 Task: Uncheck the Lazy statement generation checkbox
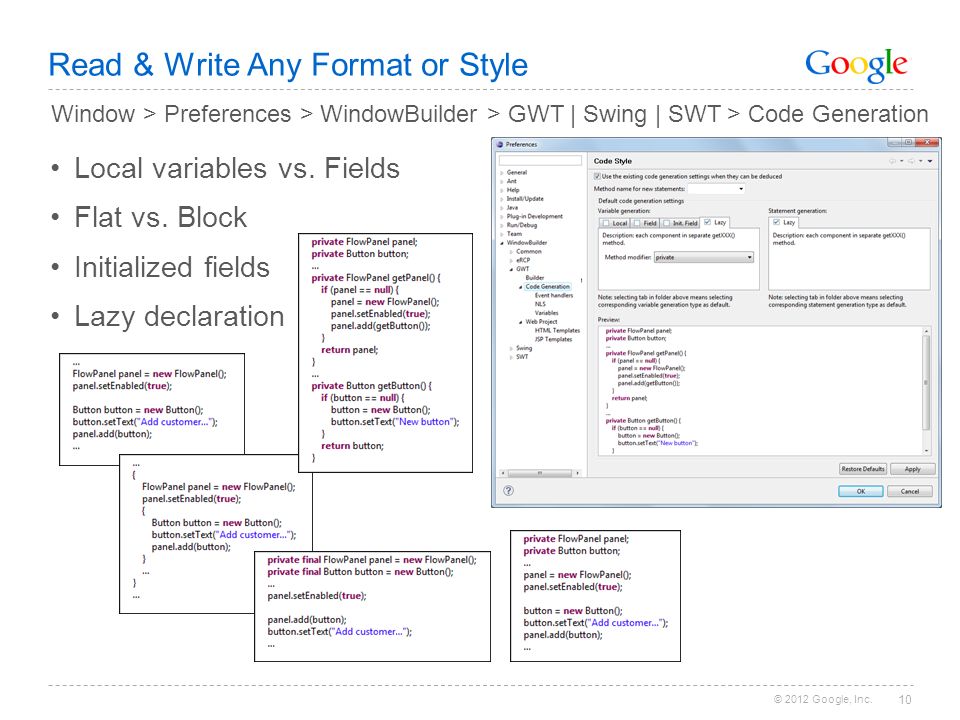[x=776, y=222]
